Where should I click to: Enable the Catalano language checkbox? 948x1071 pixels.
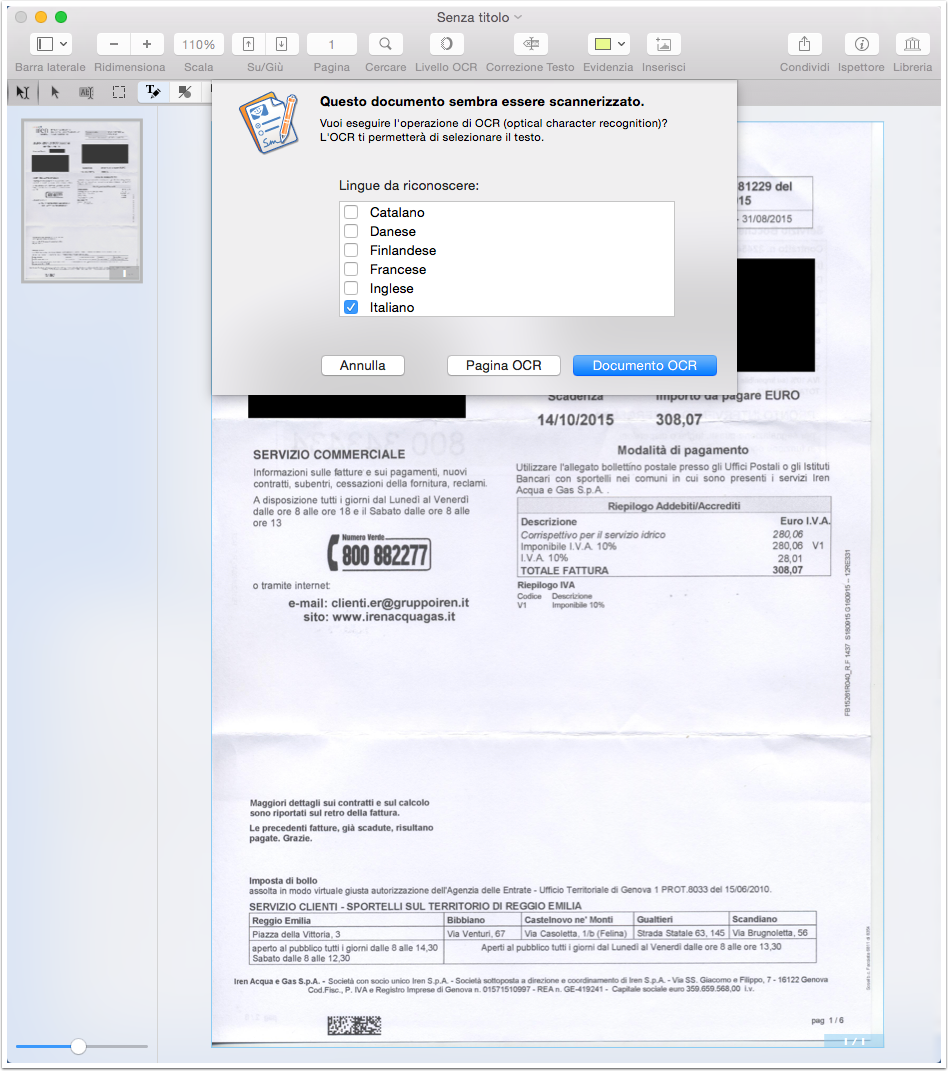(351, 212)
